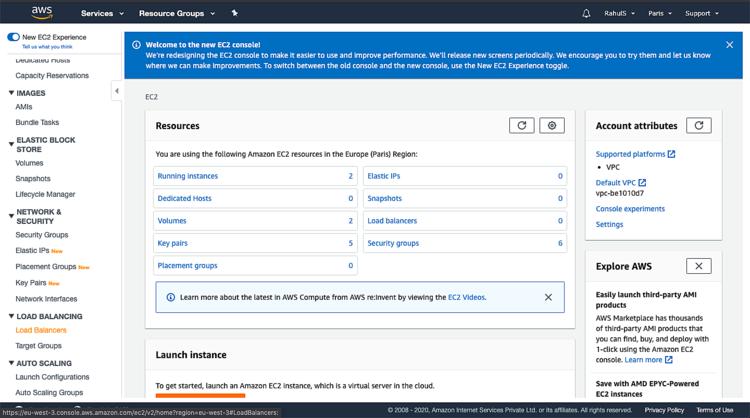
Task: Open the Running instances link
Action: pyautogui.click(x=187, y=176)
